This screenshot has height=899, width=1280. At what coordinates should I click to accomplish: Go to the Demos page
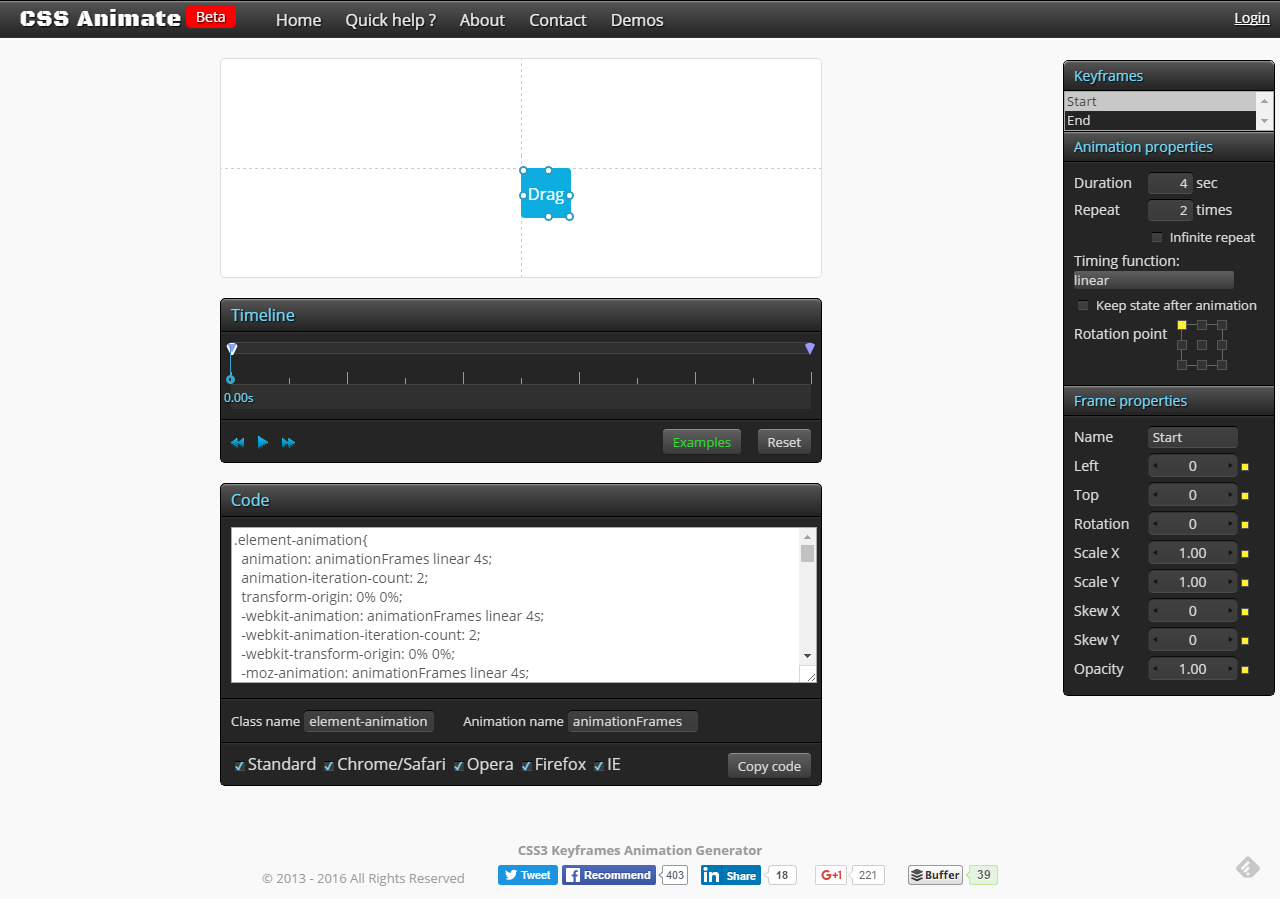click(636, 20)
